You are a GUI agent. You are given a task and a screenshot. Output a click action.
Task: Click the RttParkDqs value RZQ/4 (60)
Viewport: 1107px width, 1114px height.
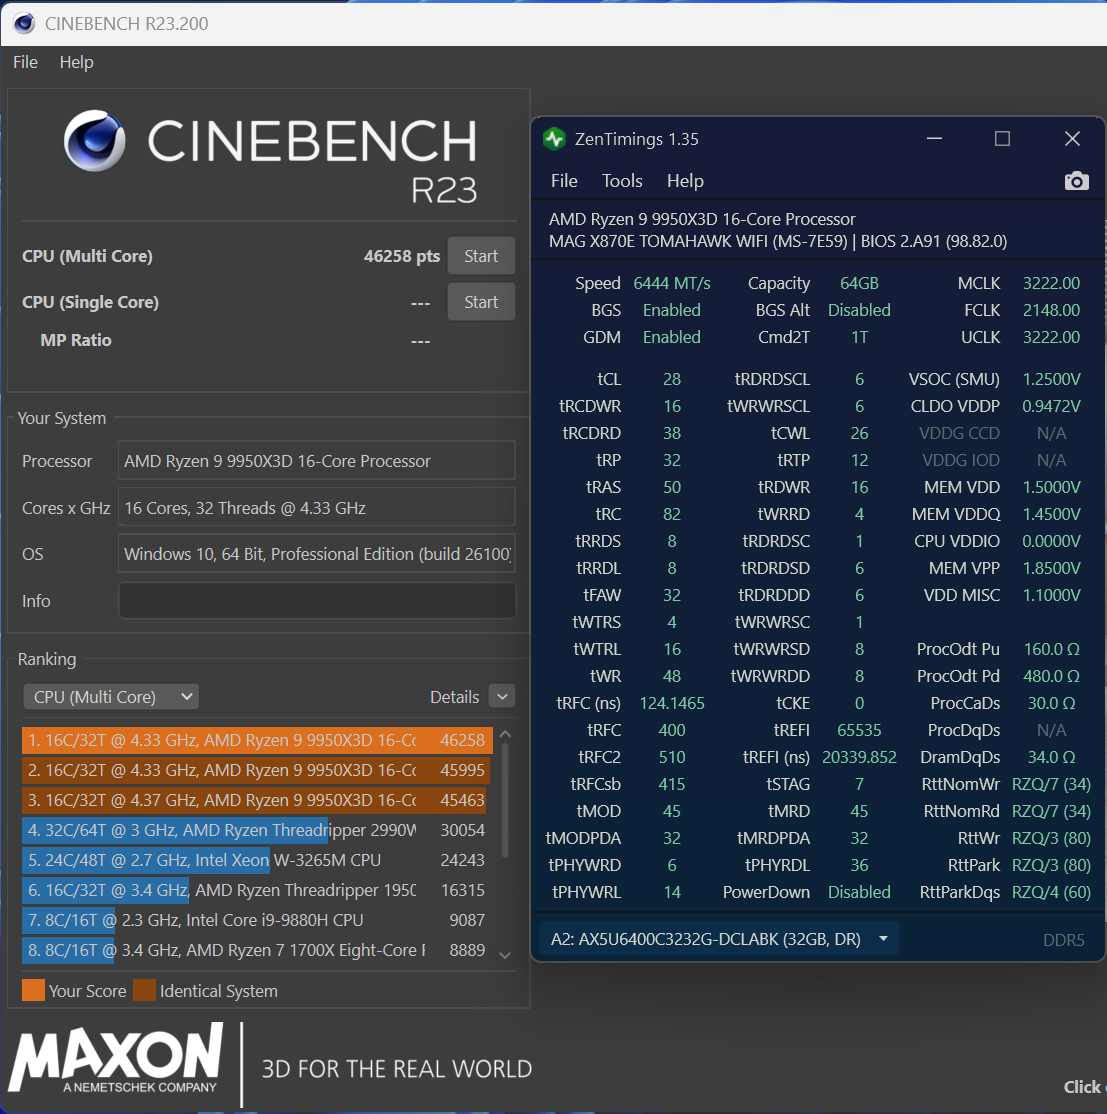pyautogui.click(x=1051, y=892)
